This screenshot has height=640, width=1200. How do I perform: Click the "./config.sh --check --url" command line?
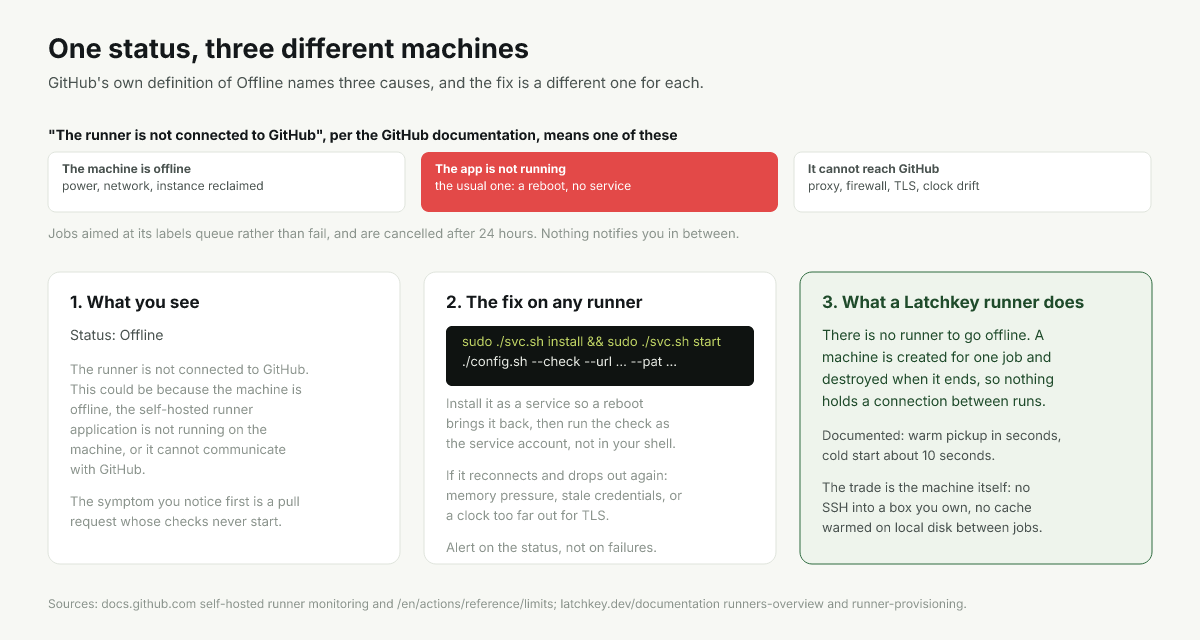(569, 362)
